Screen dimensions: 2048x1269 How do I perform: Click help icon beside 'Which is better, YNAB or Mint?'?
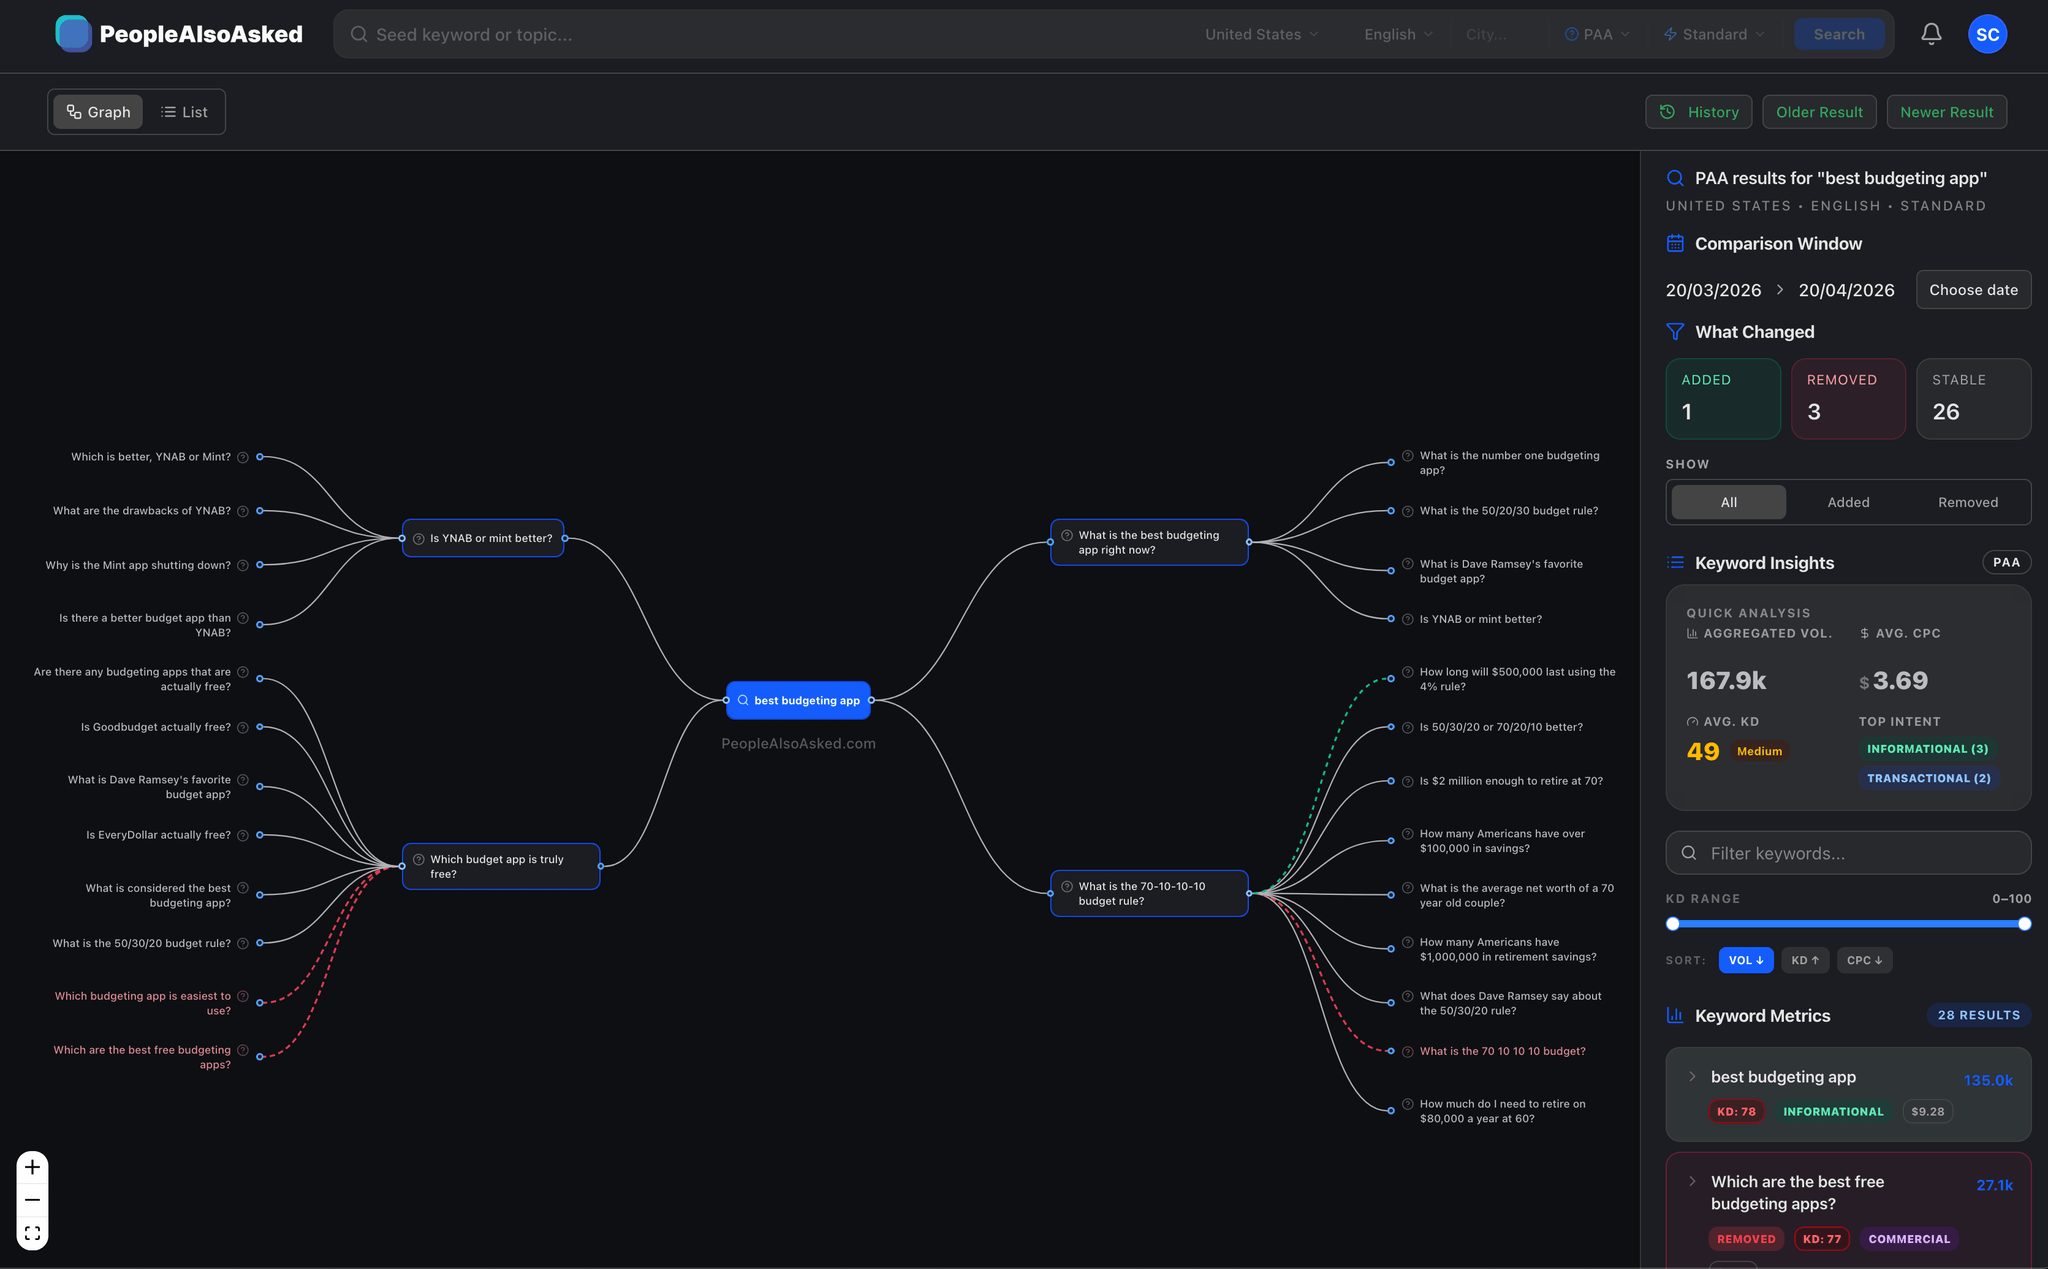tap(243, 458)
